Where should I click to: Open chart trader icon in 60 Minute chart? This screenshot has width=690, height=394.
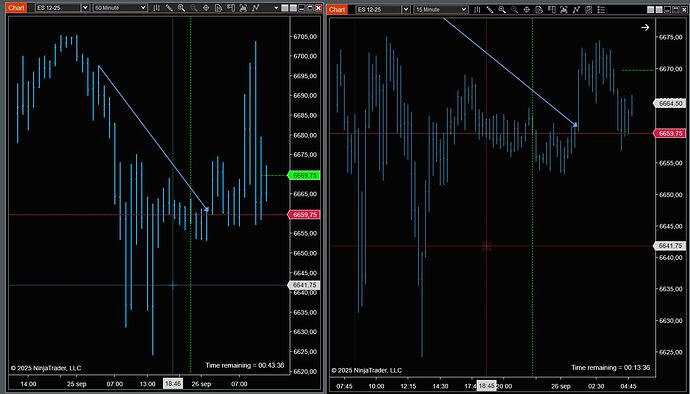(x=231, y=8)
